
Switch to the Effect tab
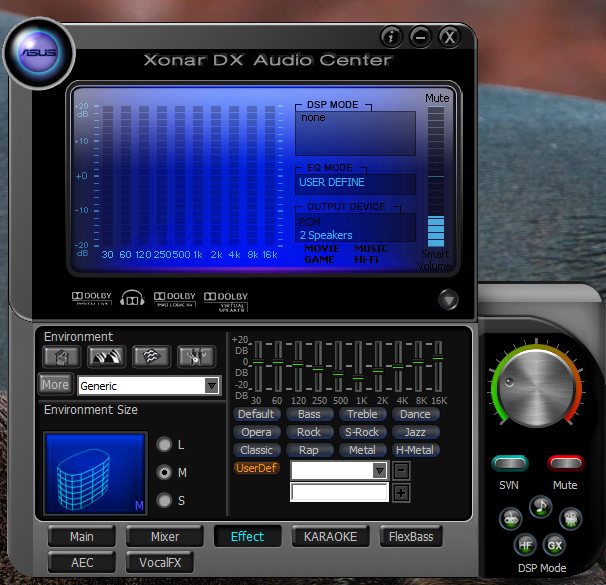[247, 536]
